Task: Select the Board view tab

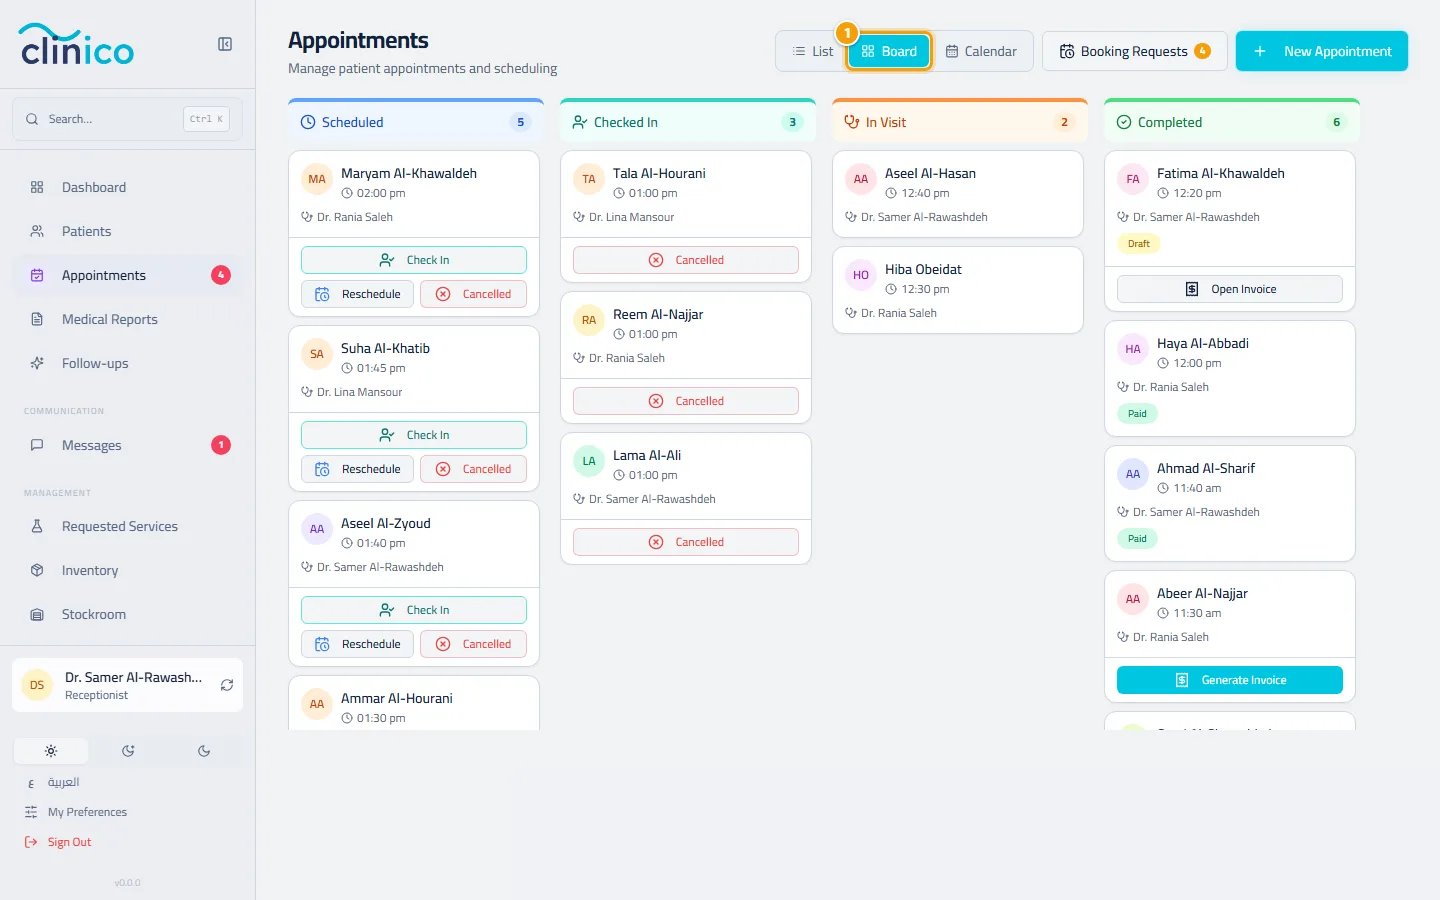Action: tap(889, 51)
